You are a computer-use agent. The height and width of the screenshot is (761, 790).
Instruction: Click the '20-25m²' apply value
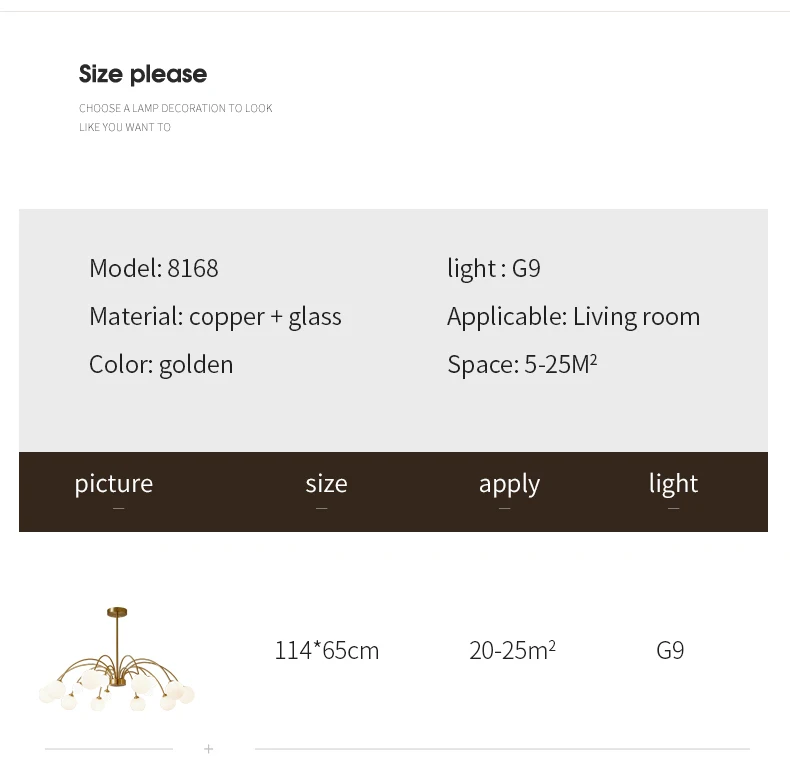[512, 650]
